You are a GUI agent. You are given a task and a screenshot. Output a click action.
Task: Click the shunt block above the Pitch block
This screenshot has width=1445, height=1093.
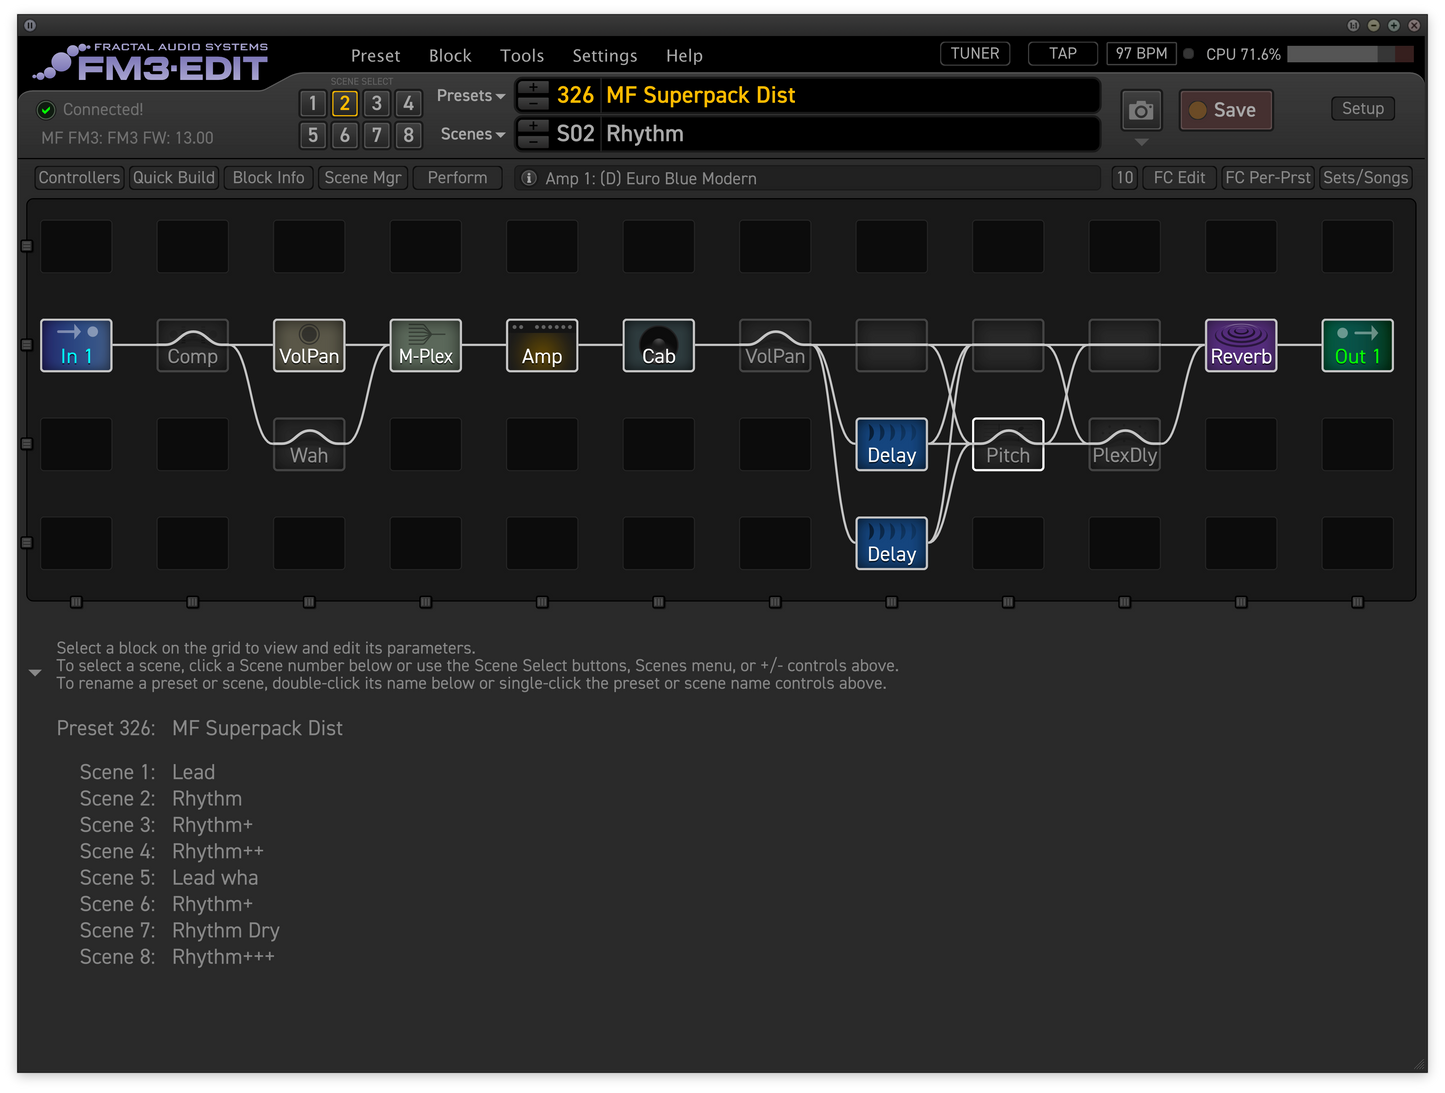tap(1008, 345)
